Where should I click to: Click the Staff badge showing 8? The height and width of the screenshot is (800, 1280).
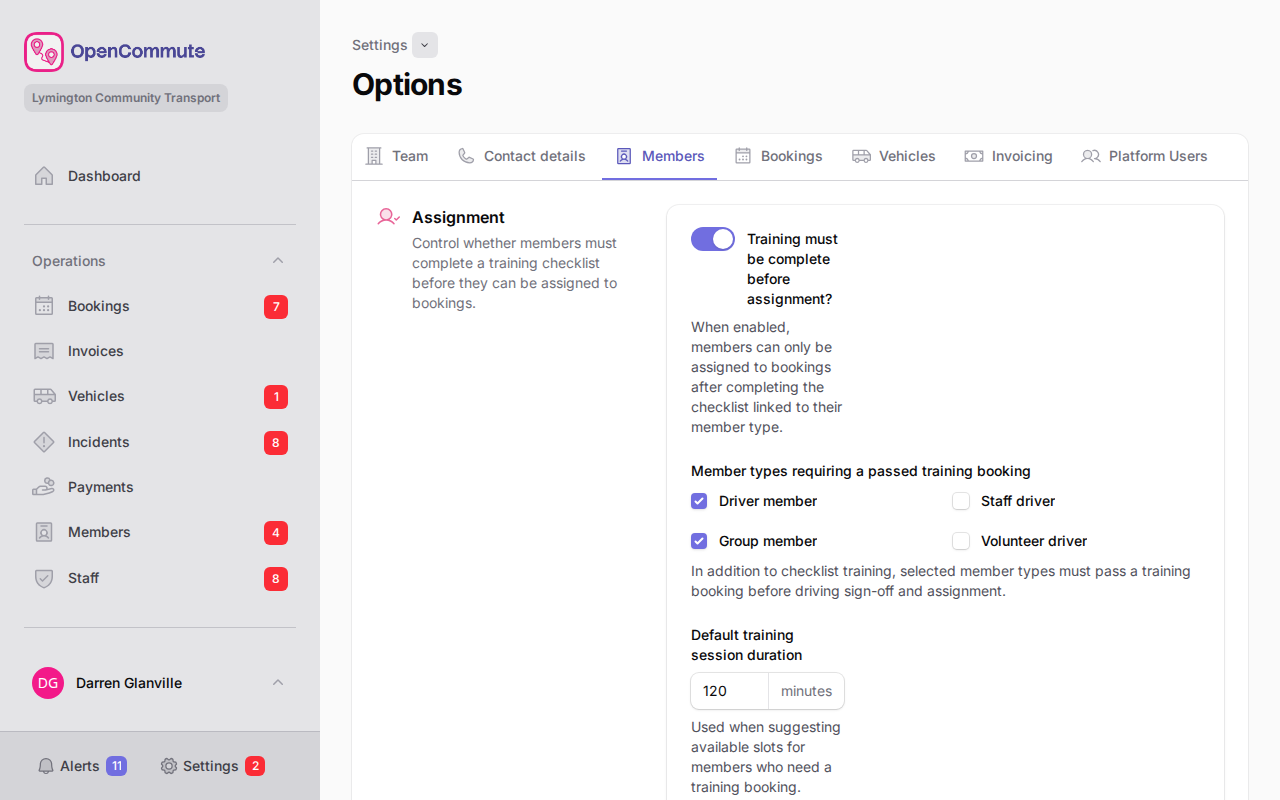276,579
